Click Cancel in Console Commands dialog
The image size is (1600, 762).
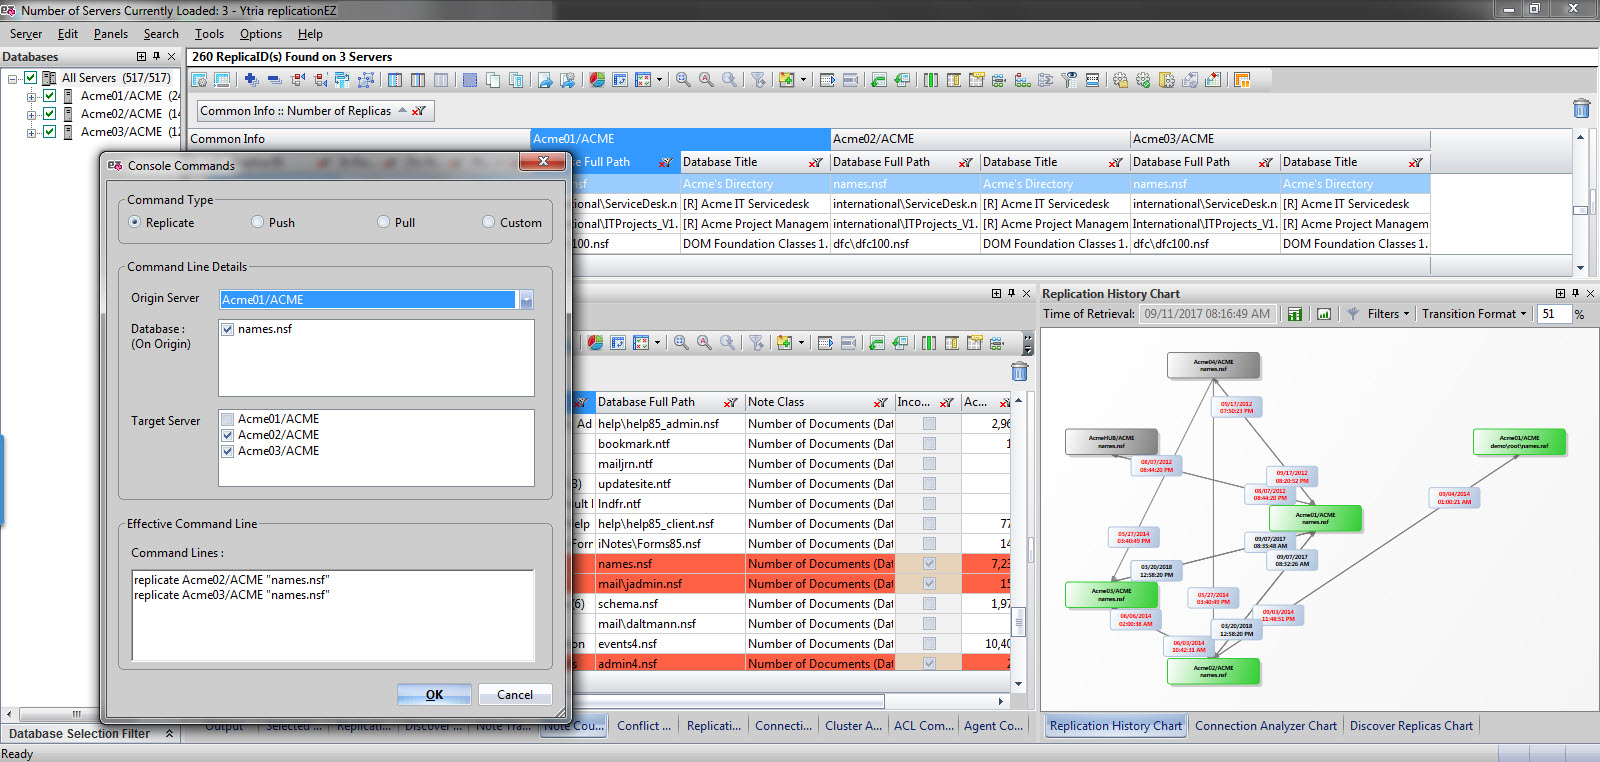point(515,694)
